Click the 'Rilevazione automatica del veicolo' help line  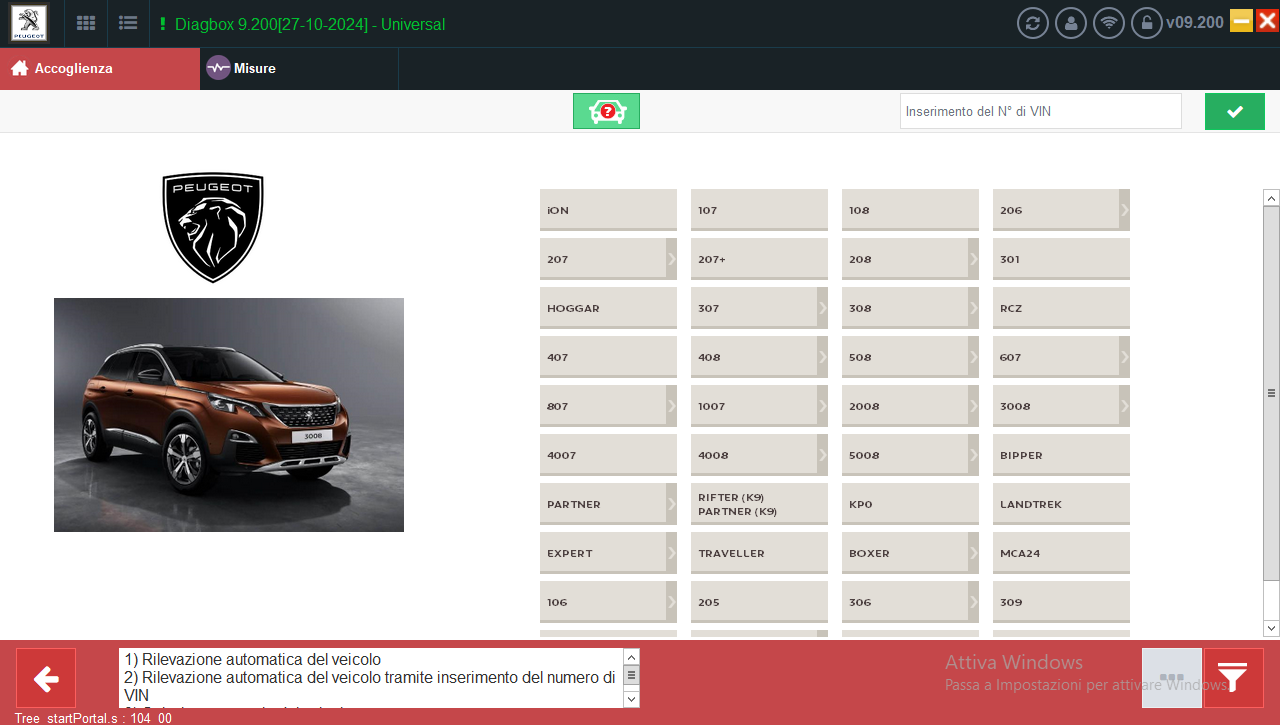[x=253, y=659]
